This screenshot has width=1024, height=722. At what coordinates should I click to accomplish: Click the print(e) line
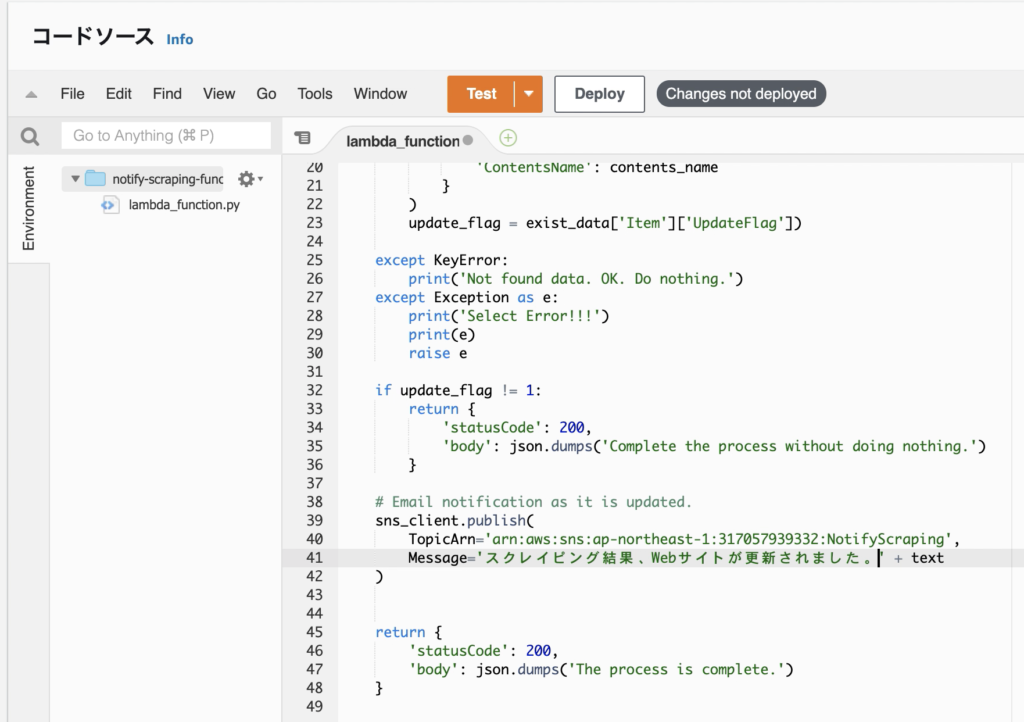point(441,335)
